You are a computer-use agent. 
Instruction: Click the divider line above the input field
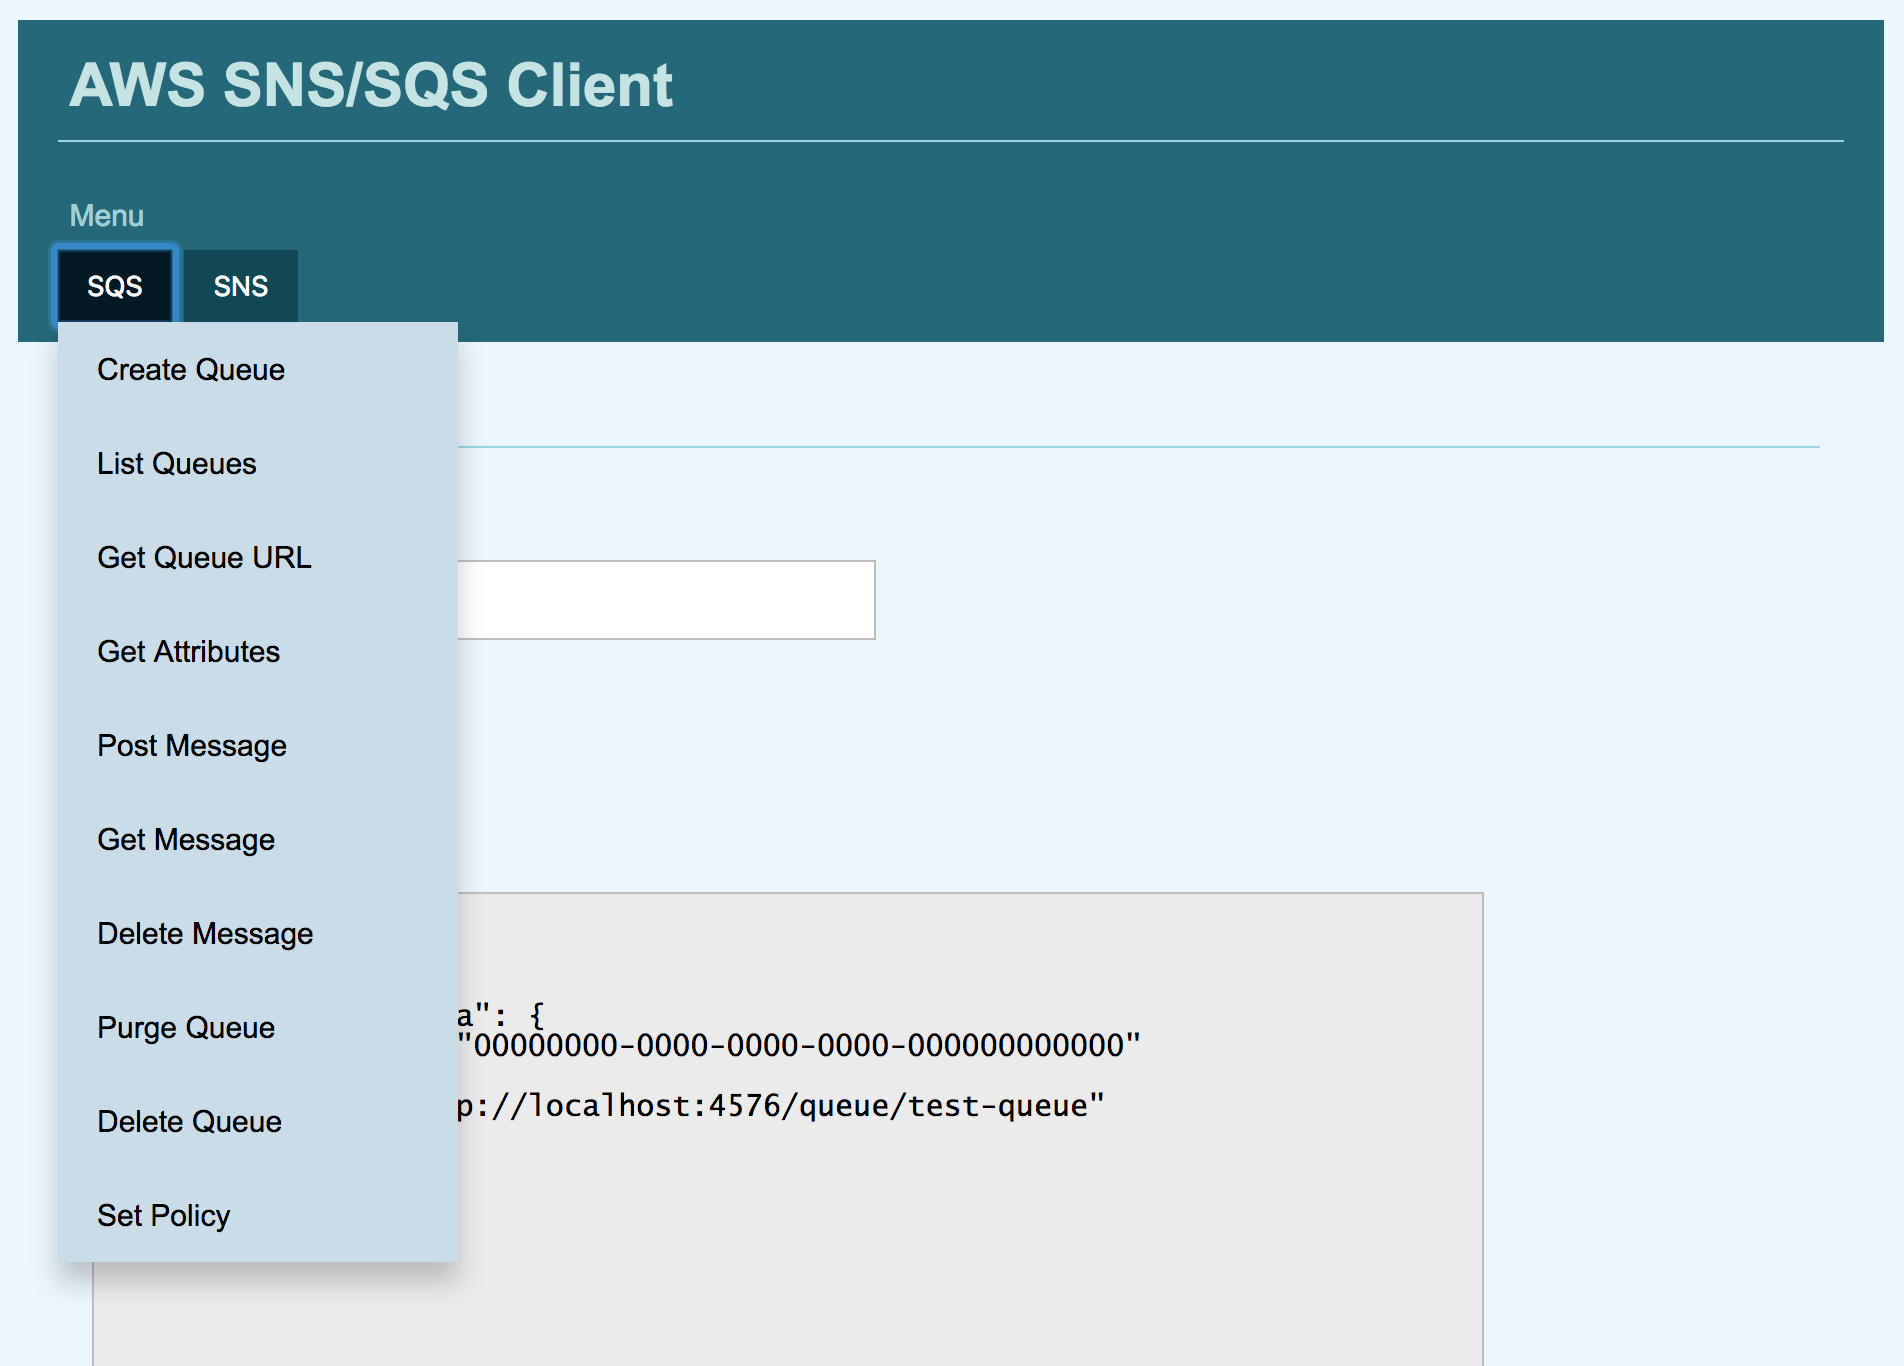pos(1138,447)
